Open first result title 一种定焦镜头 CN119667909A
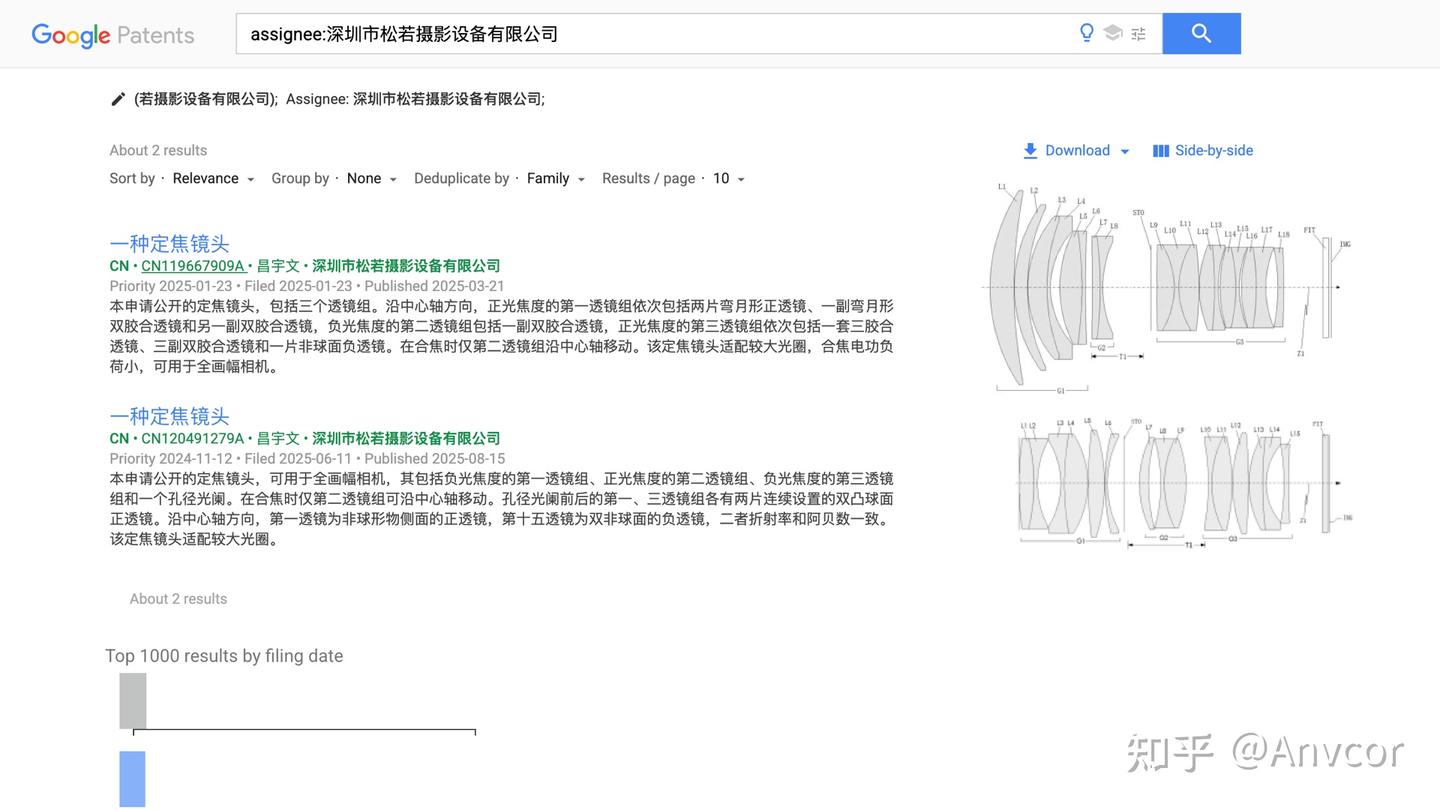 coord(170,243)
